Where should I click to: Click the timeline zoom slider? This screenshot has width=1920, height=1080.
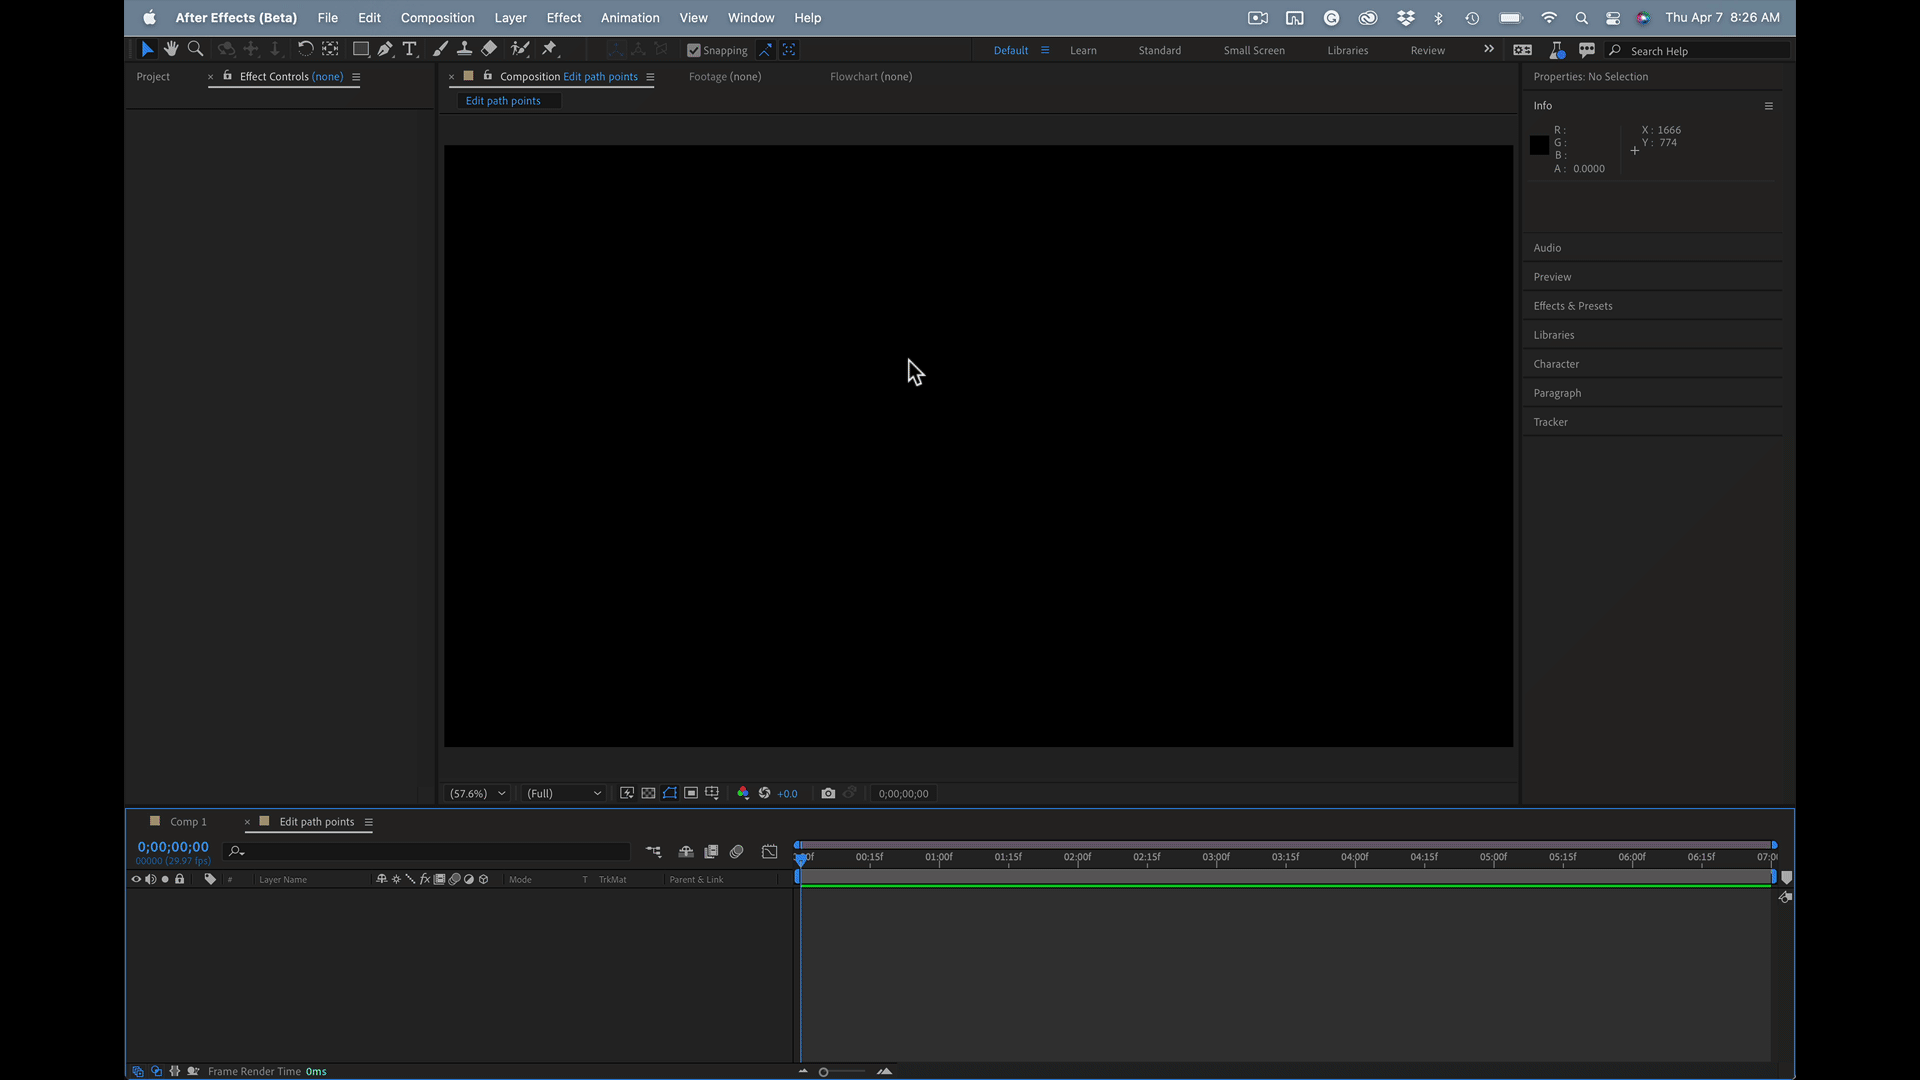pos(824,1072)
